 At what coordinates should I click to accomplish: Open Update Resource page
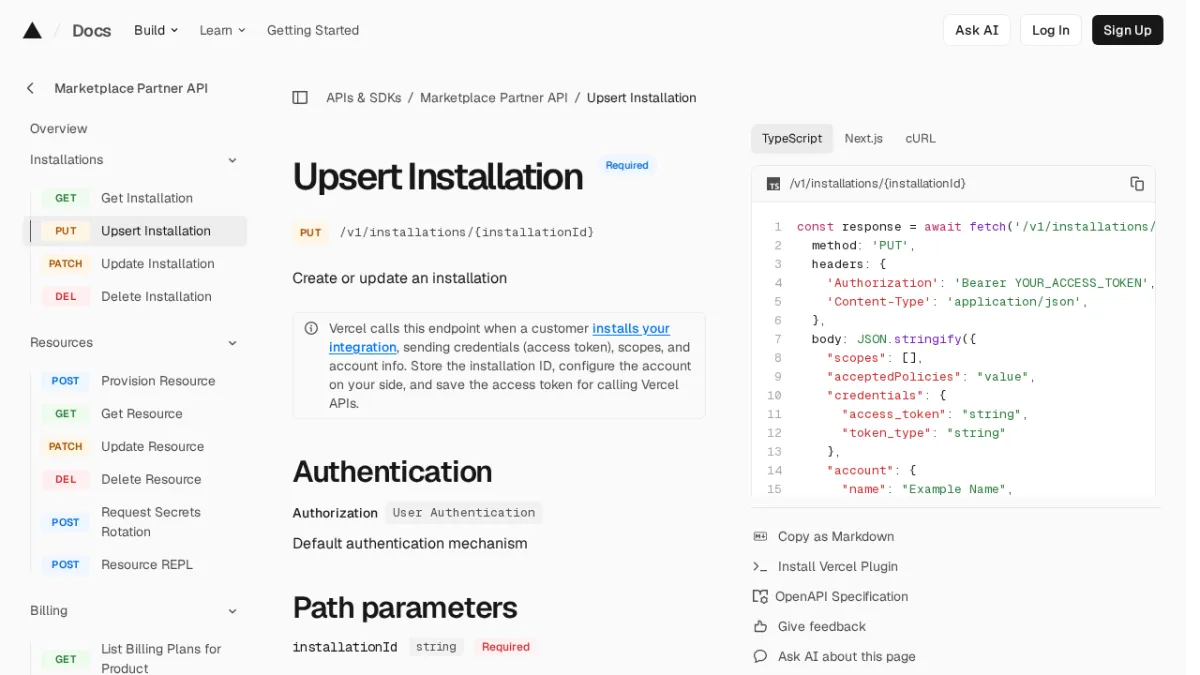point(153,447)
